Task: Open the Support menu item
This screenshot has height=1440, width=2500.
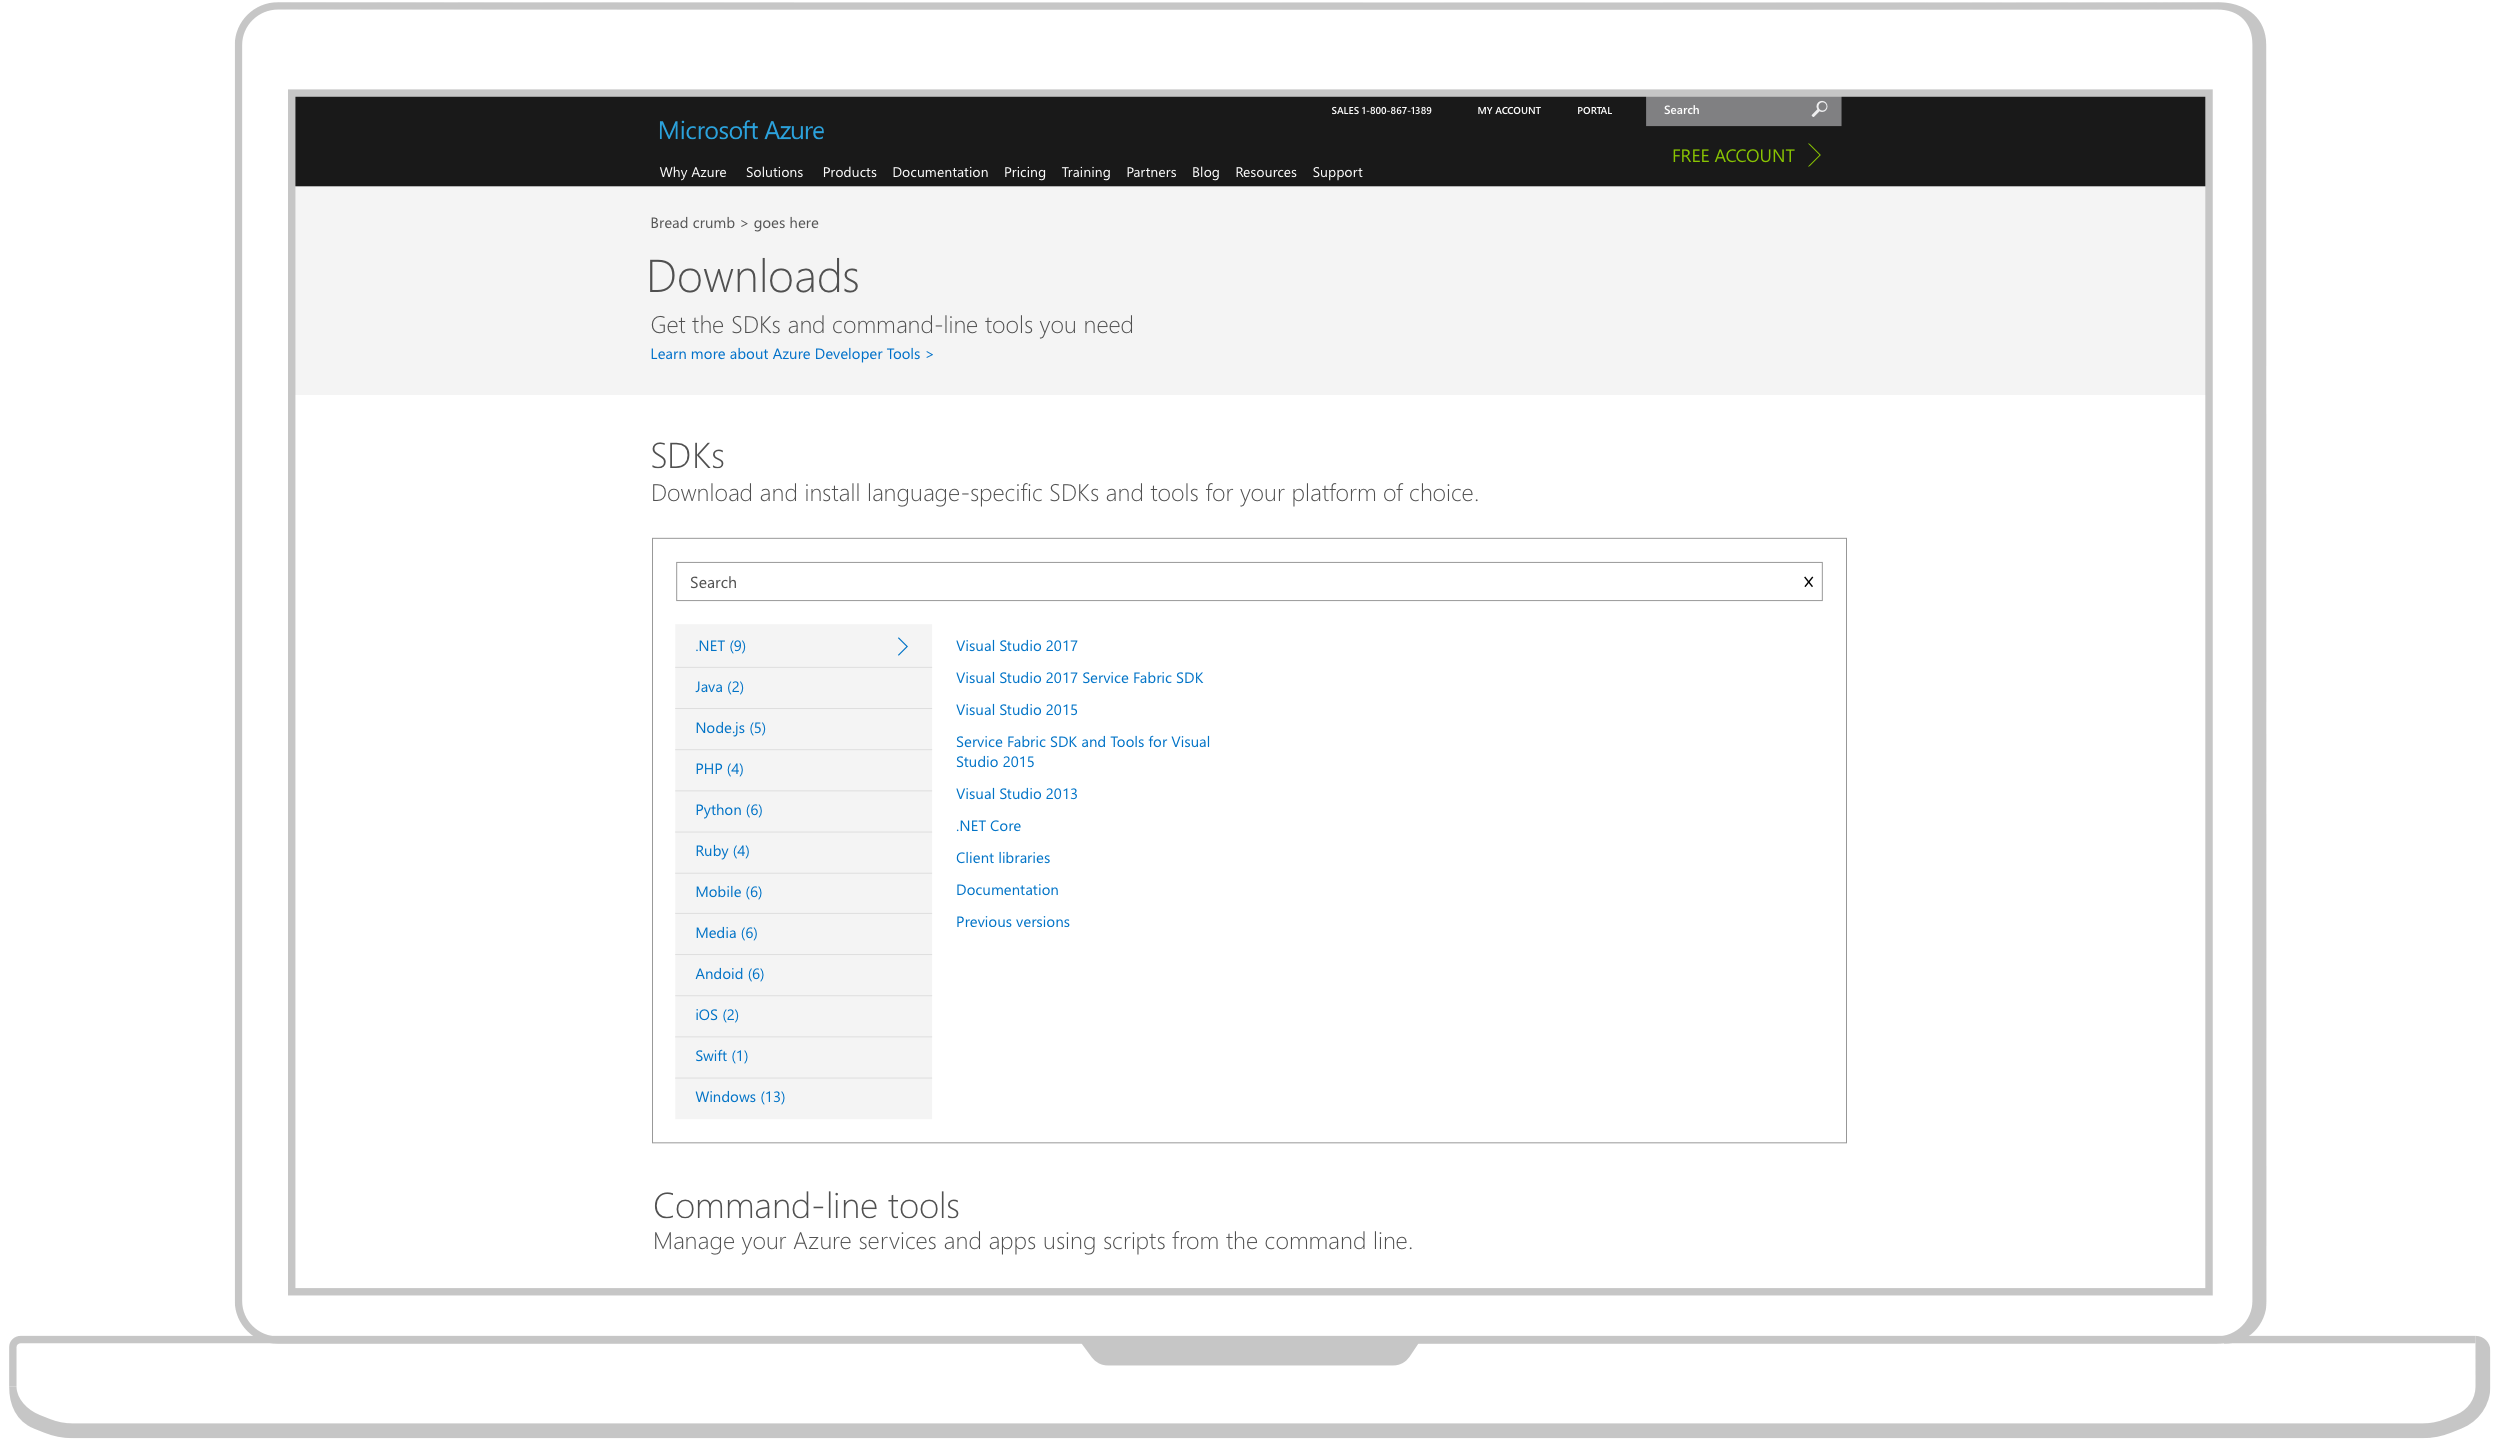Action: (x=1337, y=172)
